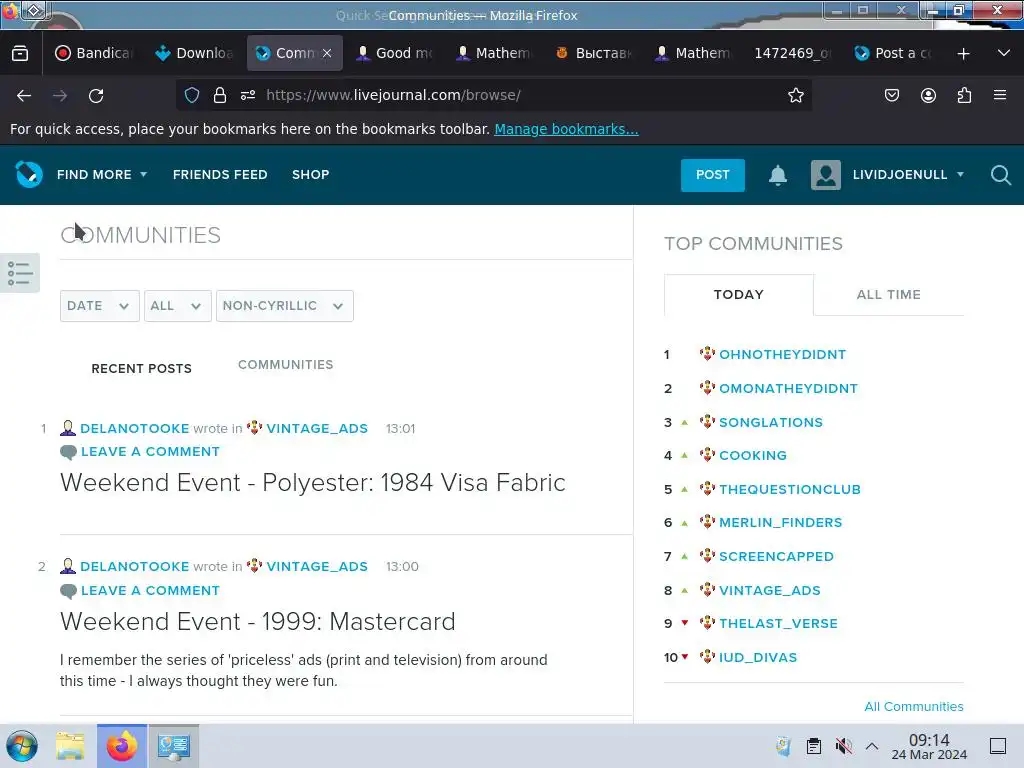Expand the ALL filter dropdown
Screen dimensions: 1024x768
click(x=178, y=306)
